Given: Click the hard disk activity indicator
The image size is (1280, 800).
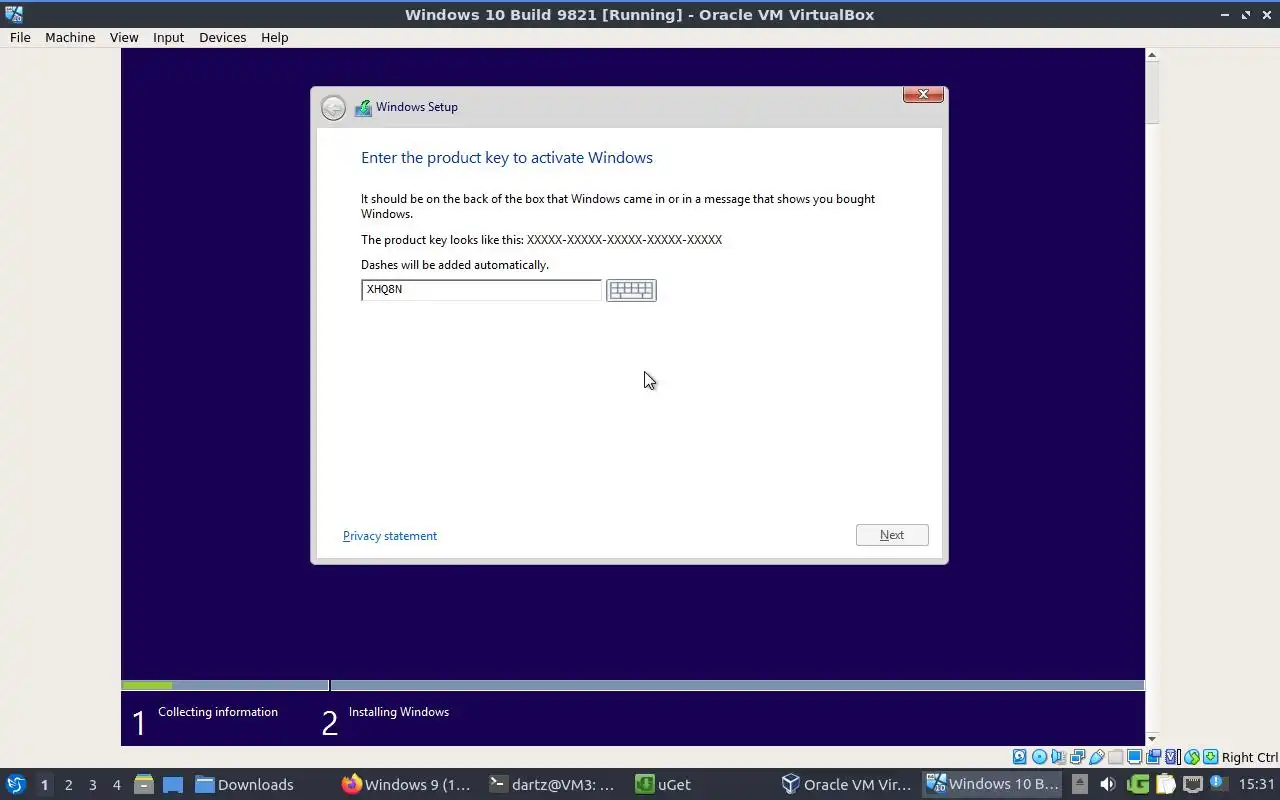Looking at the screenshot, I should pyautogui.click(x=1019, y=757).
